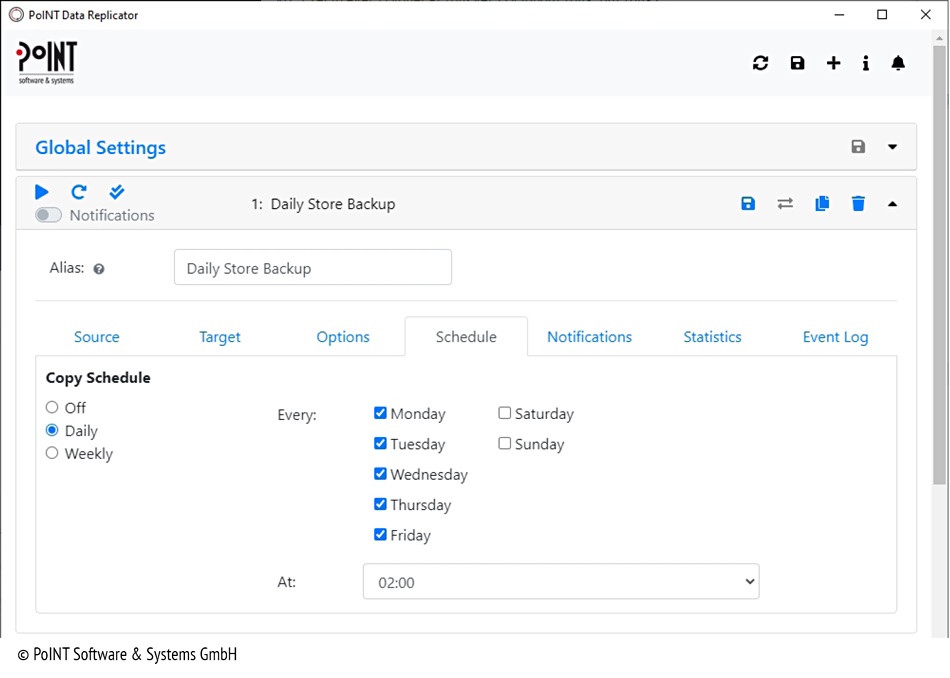This screenshot has height=678, width=950.
Task: Minimize the PoINT Data Replicator window
Action: tap(839, 15)
